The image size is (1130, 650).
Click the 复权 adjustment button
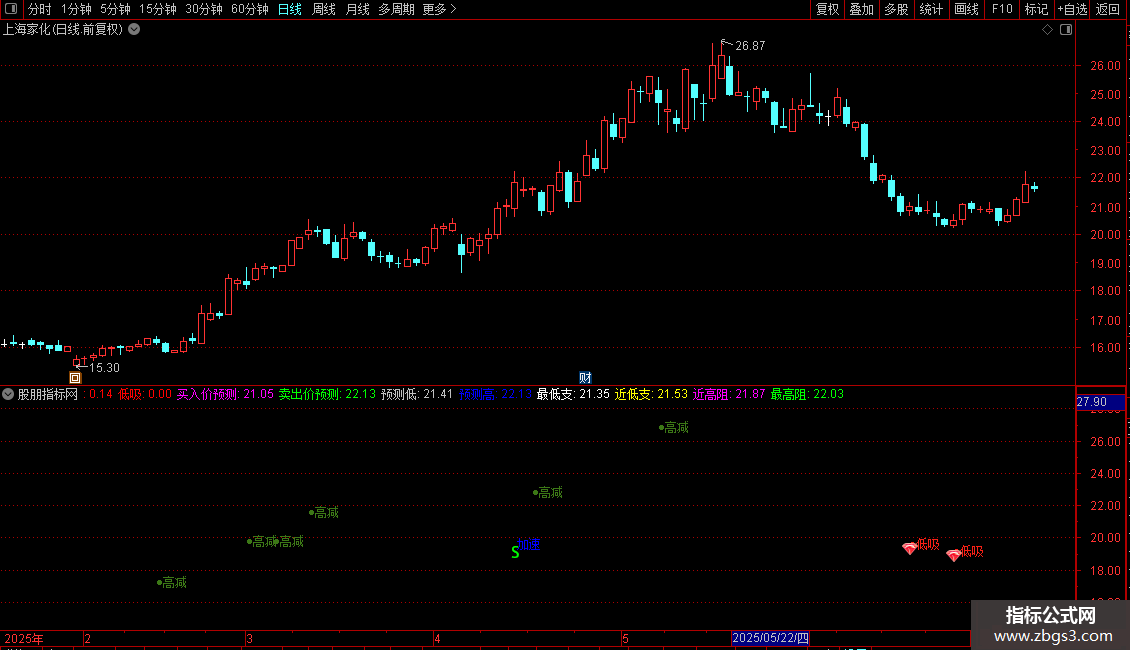[827, 9]
